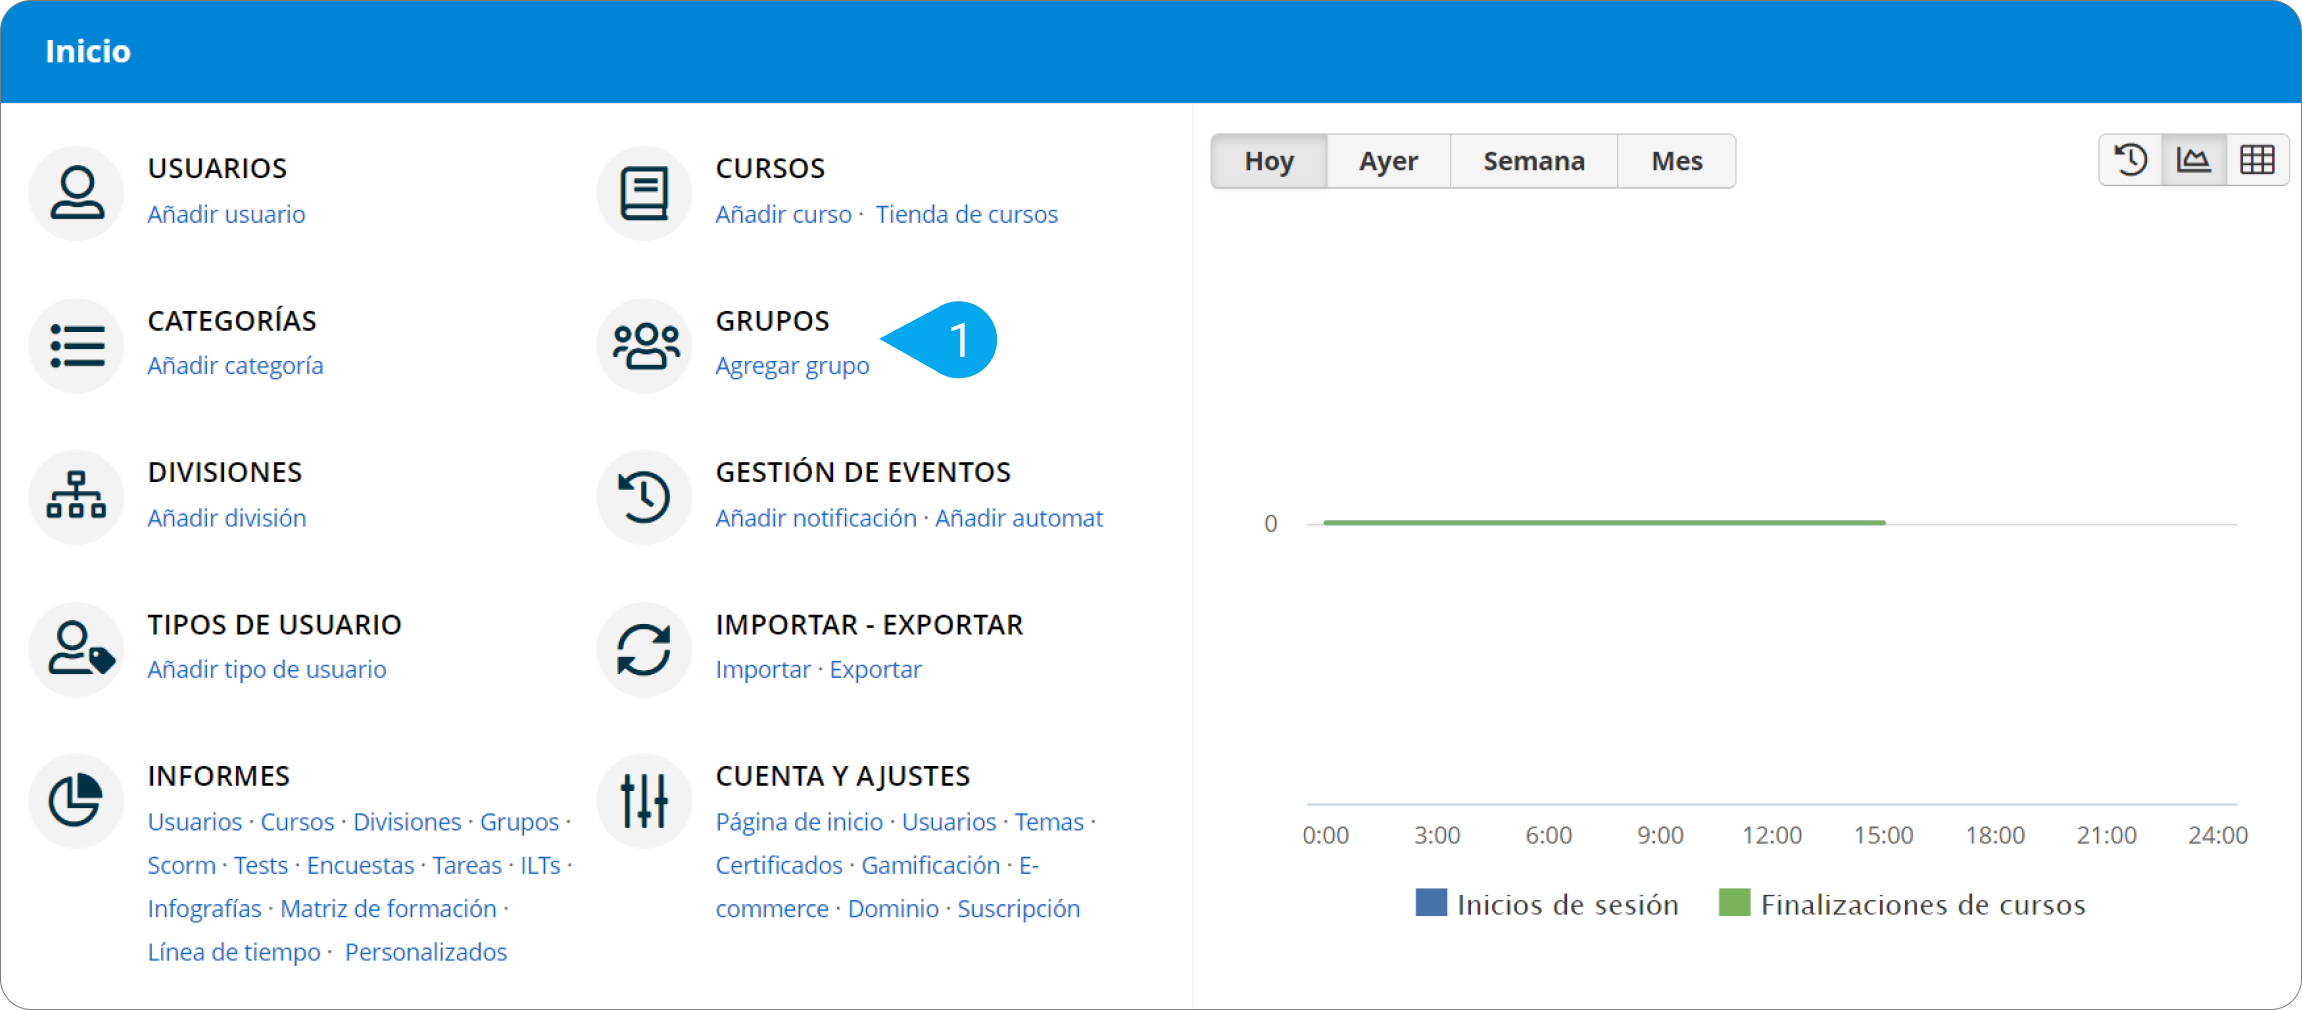The width and height of the screenshot is (2302, 1010).
Task: Open the Gamificación settings link
Action: [x=931, y=865]
